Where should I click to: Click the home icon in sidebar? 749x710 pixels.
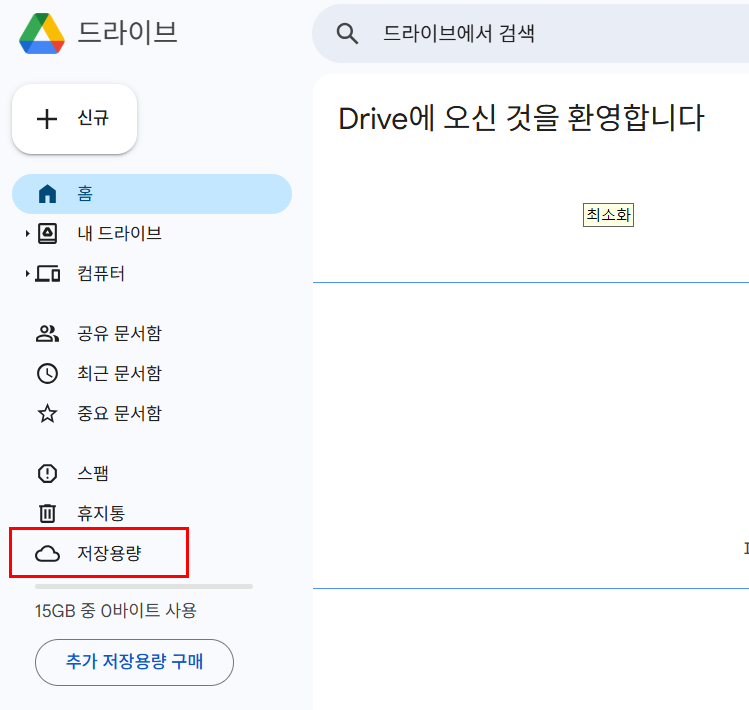tap(47, 194)
